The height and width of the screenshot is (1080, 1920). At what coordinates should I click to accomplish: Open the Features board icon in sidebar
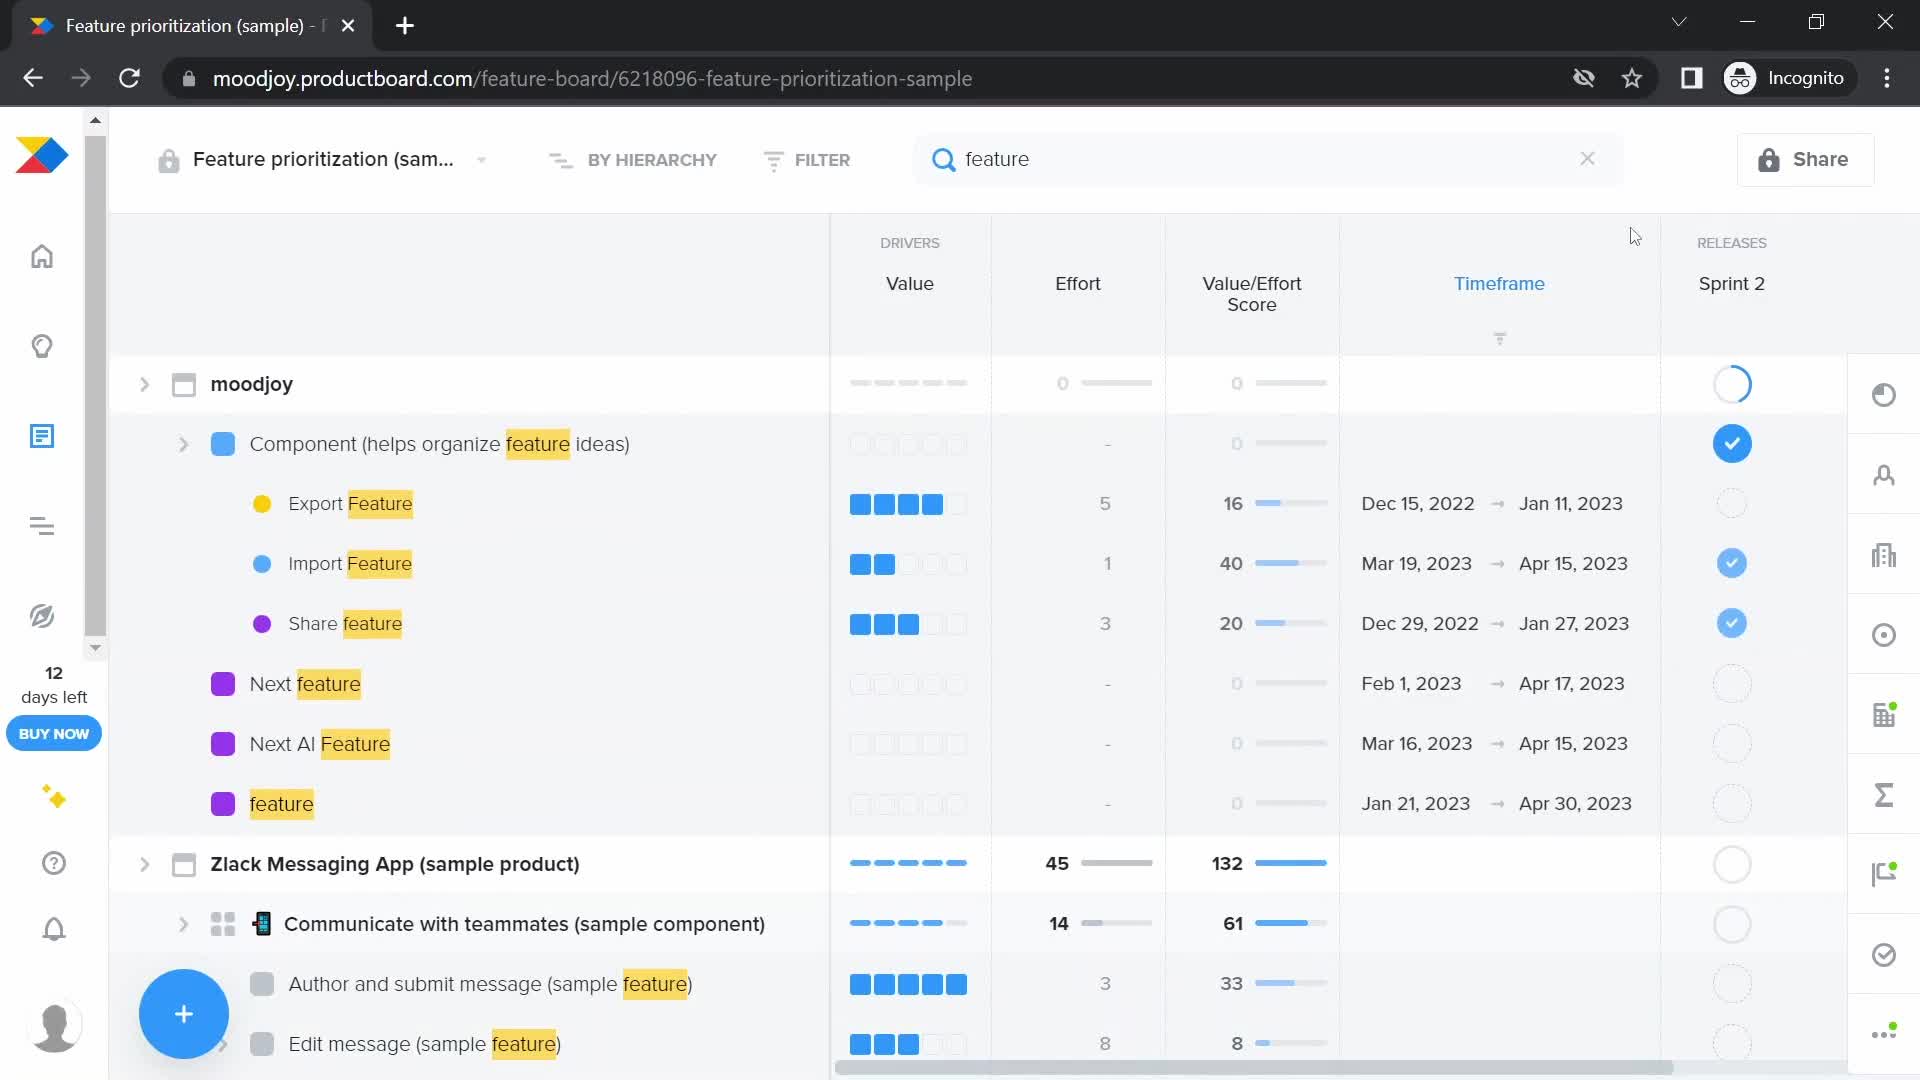point(42,436)
